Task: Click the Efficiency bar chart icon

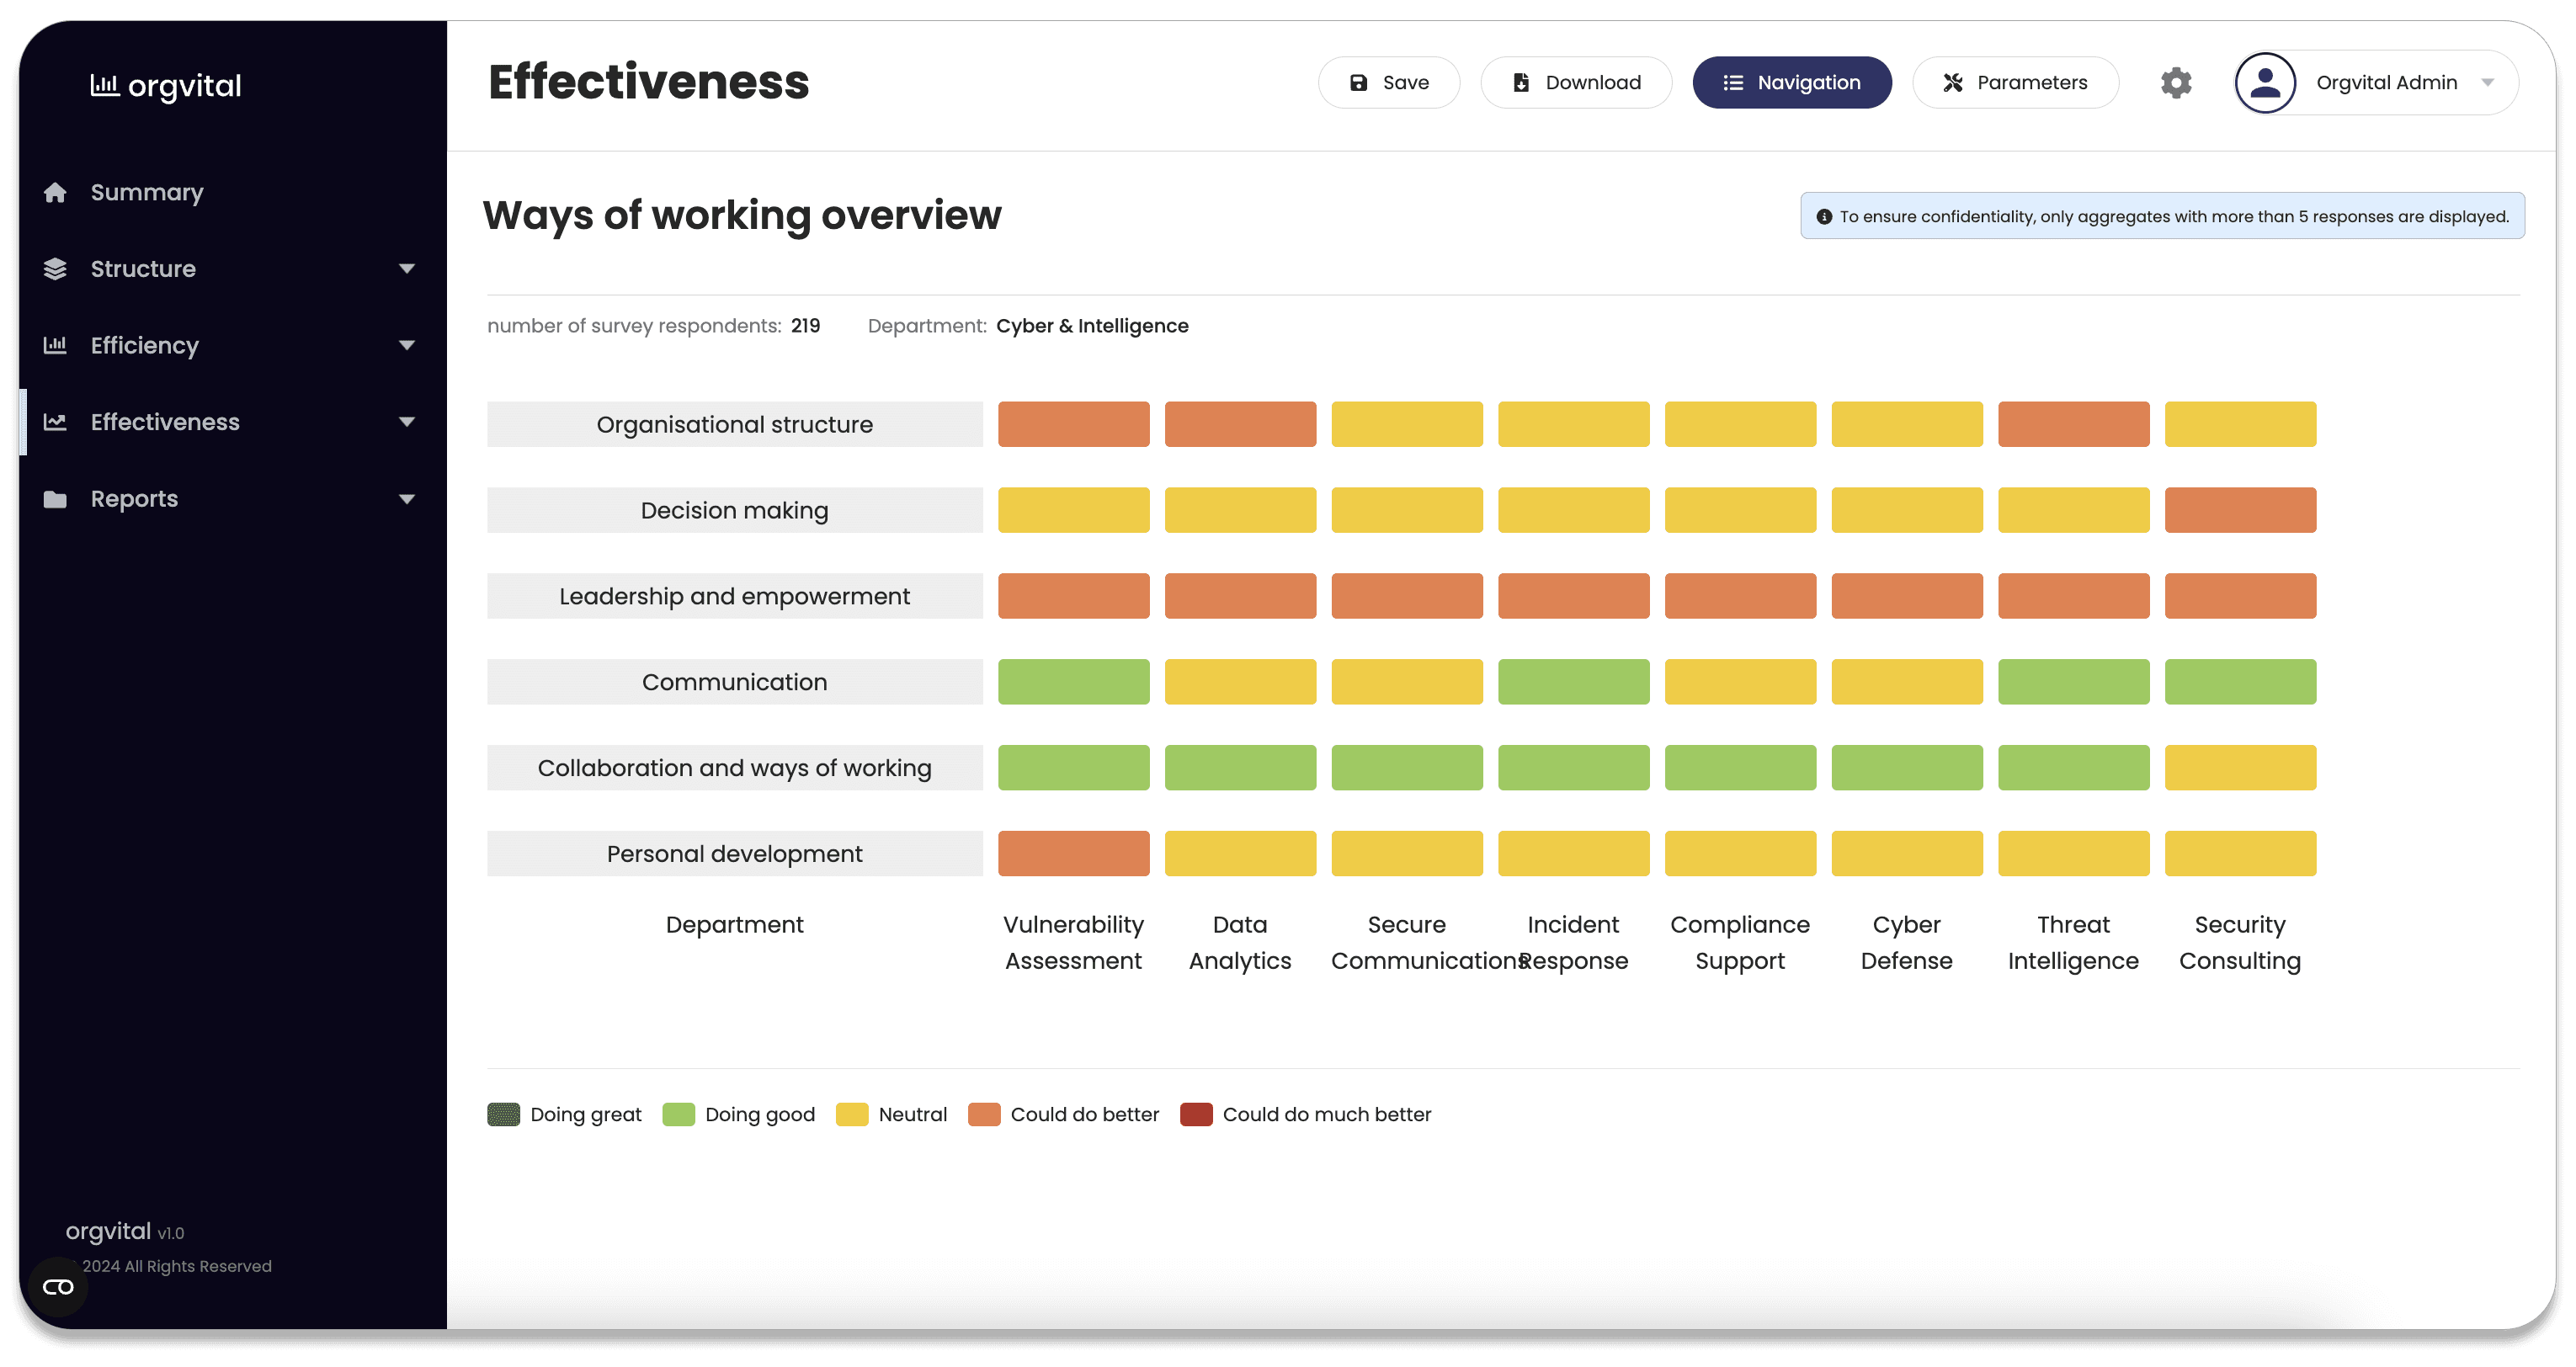Action: (55, 345)
